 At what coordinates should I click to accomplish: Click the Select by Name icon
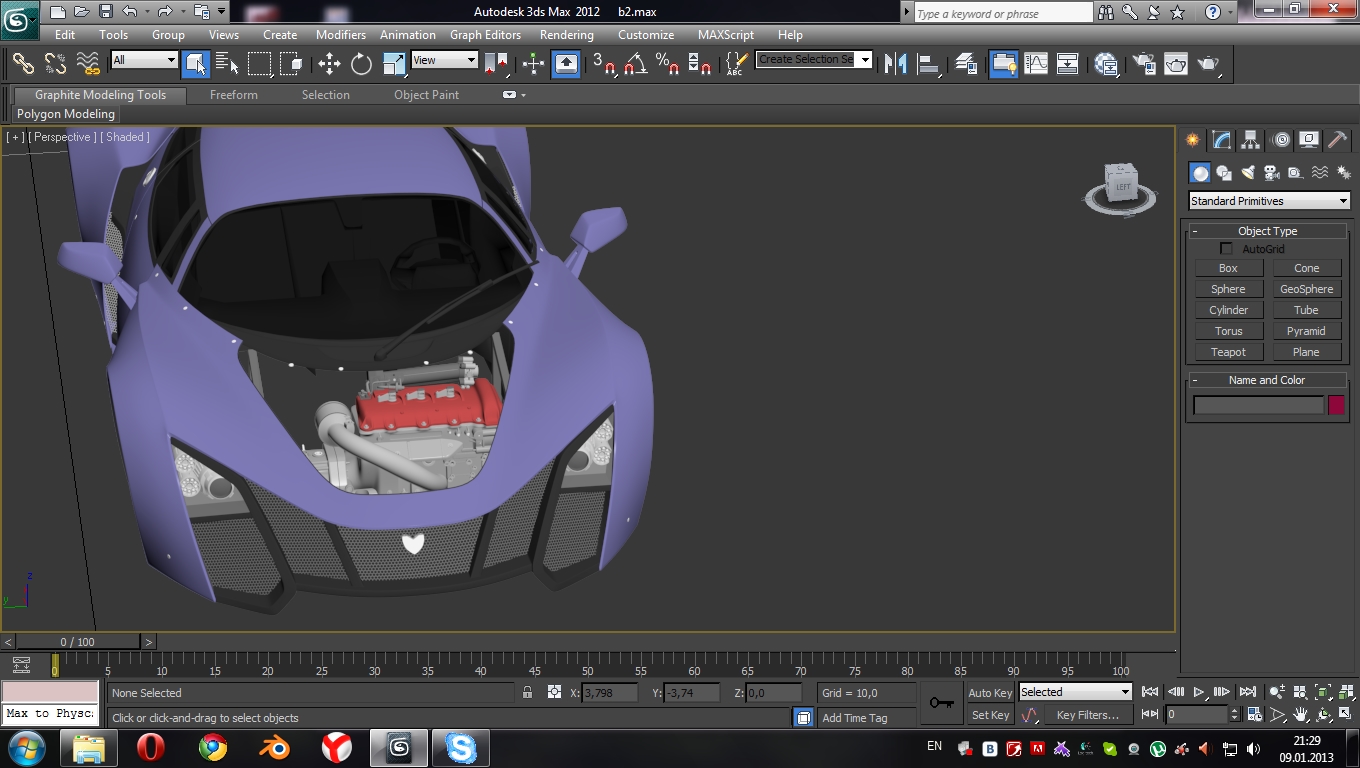[x=227, y=64]
